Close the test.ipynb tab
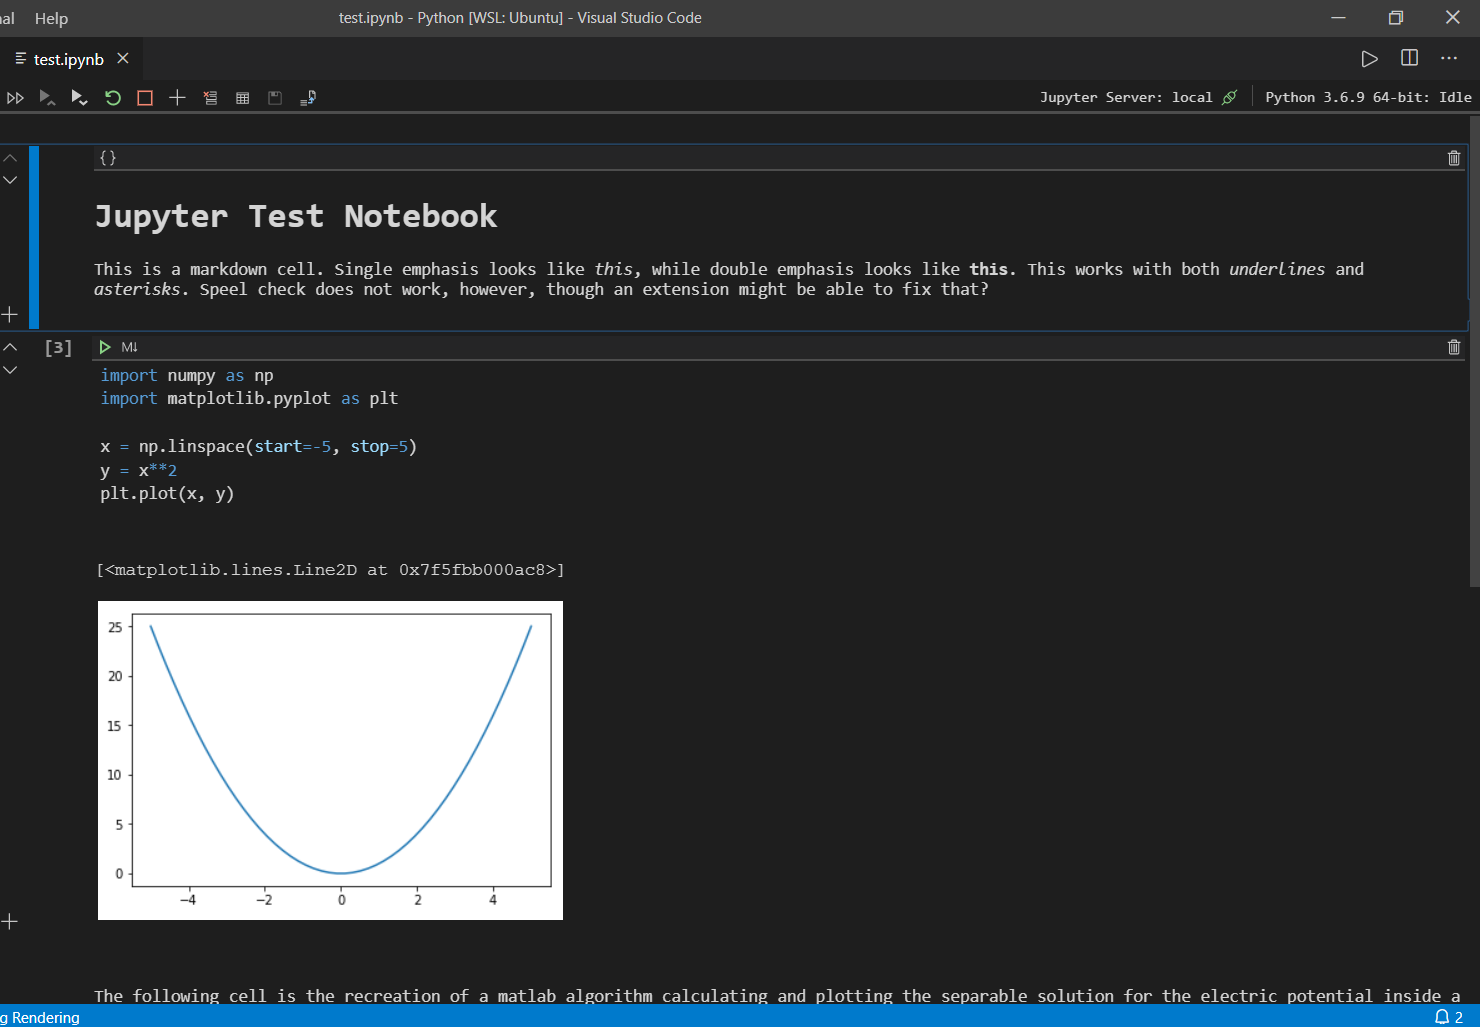Screen dimensions: 1480x1027 tap(123, 59)
